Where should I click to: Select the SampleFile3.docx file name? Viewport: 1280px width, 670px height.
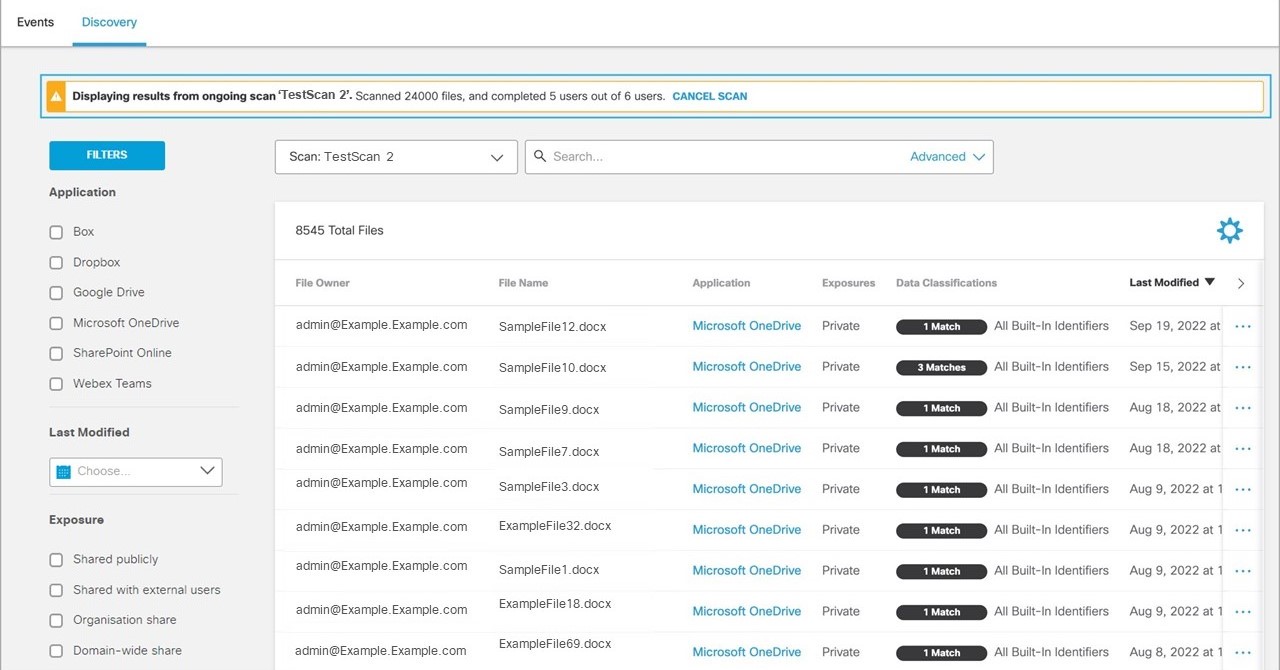549,487
